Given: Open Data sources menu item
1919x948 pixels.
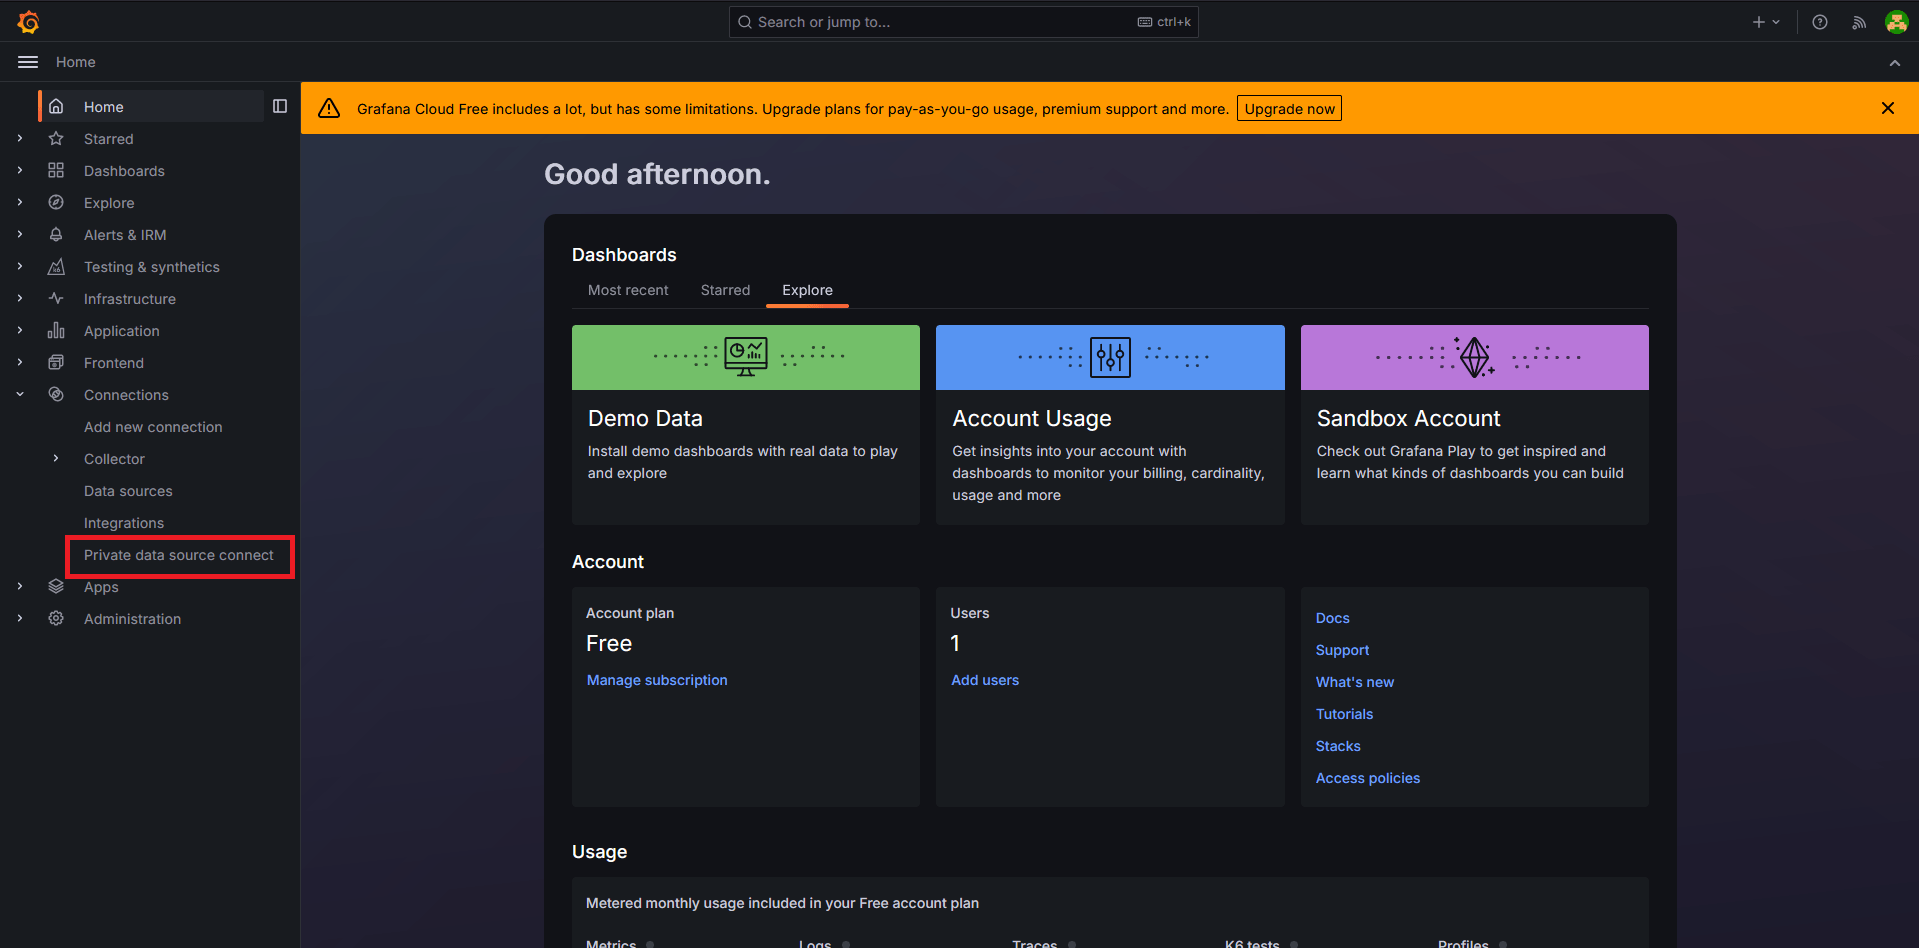Looking at the screenshot, I should pyautogui.click(x=128, y=491).
